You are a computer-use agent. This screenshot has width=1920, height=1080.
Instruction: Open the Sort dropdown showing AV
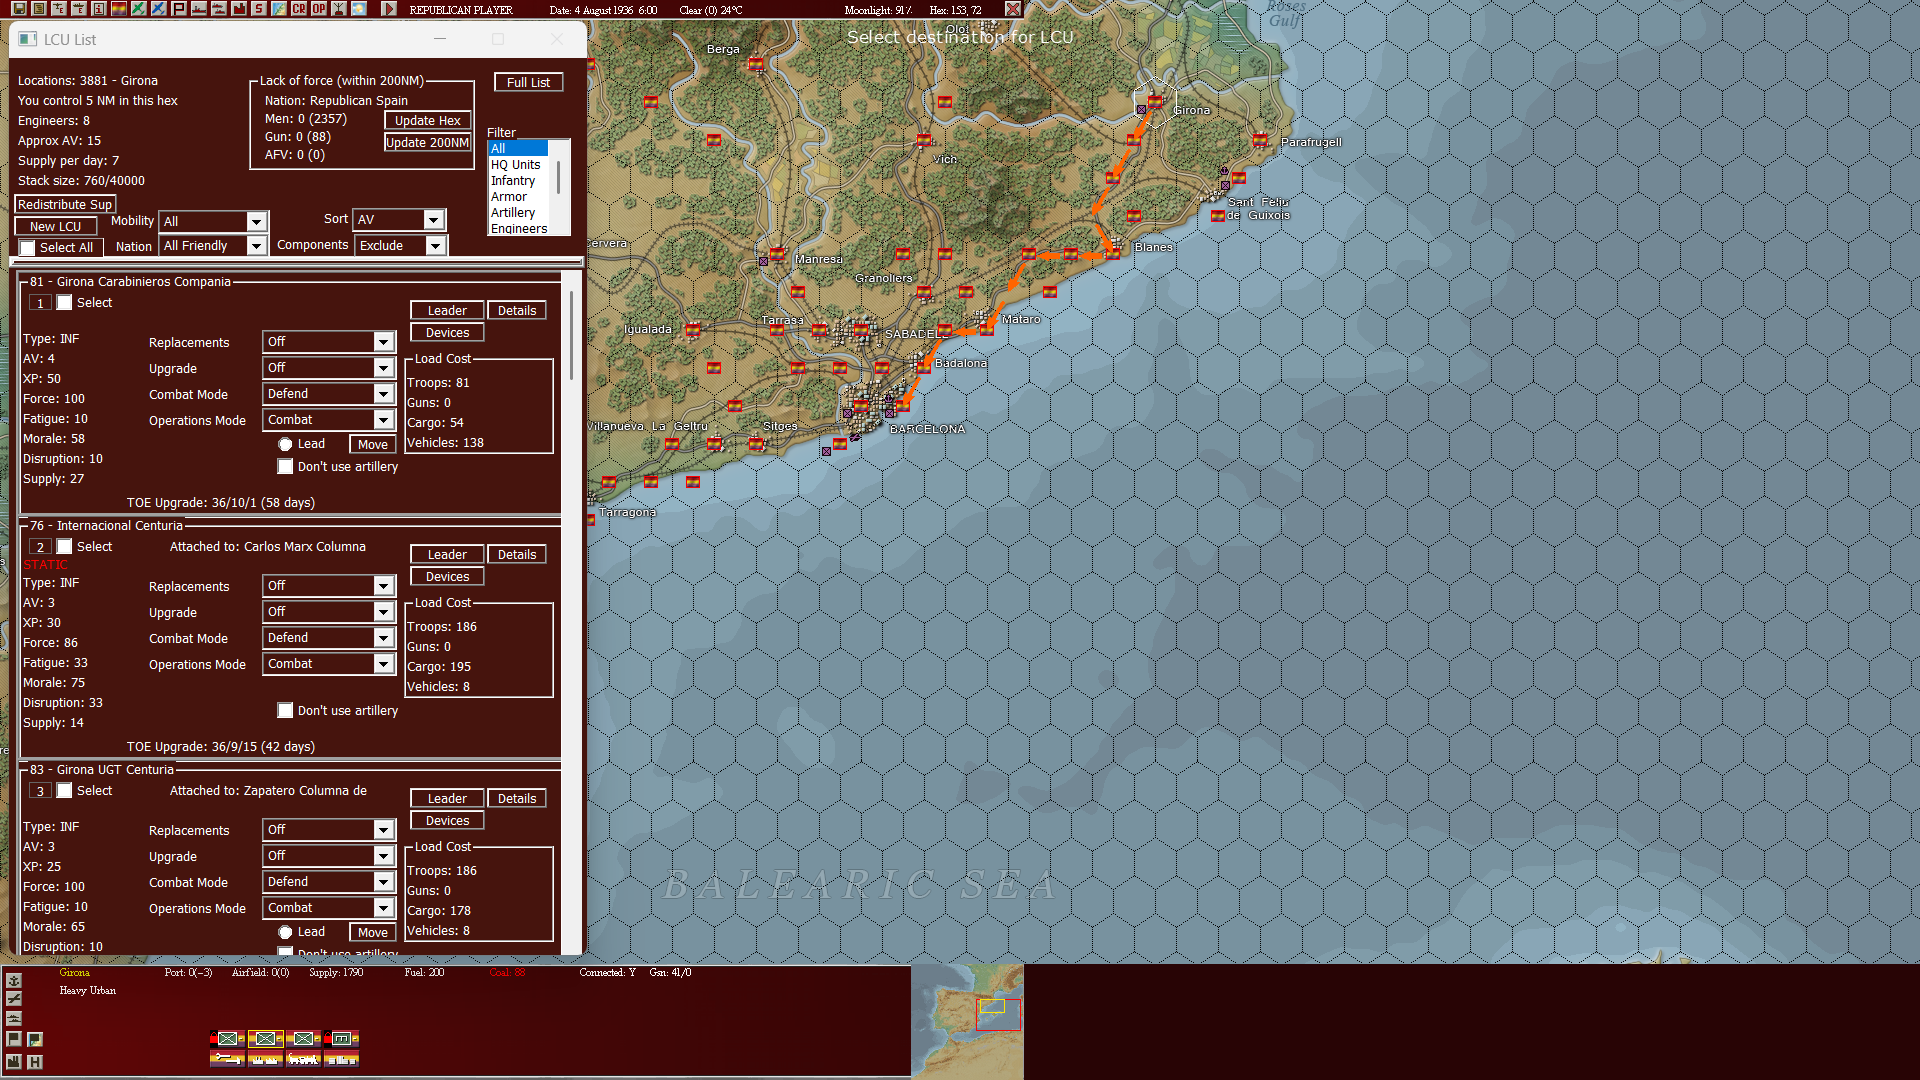point(398,220)
